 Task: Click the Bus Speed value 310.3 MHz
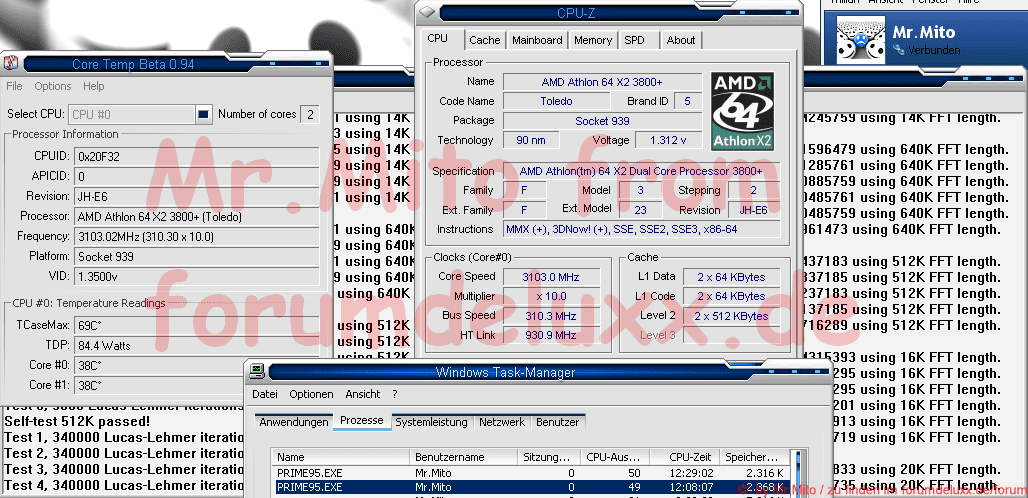tap(550, 316)
